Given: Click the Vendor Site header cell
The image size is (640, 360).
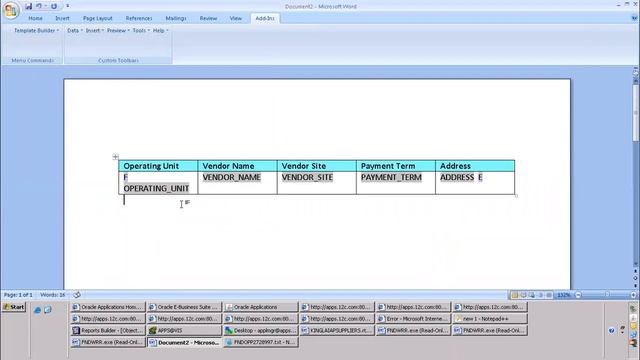Looking at the screenshot, I should (317, 166).
